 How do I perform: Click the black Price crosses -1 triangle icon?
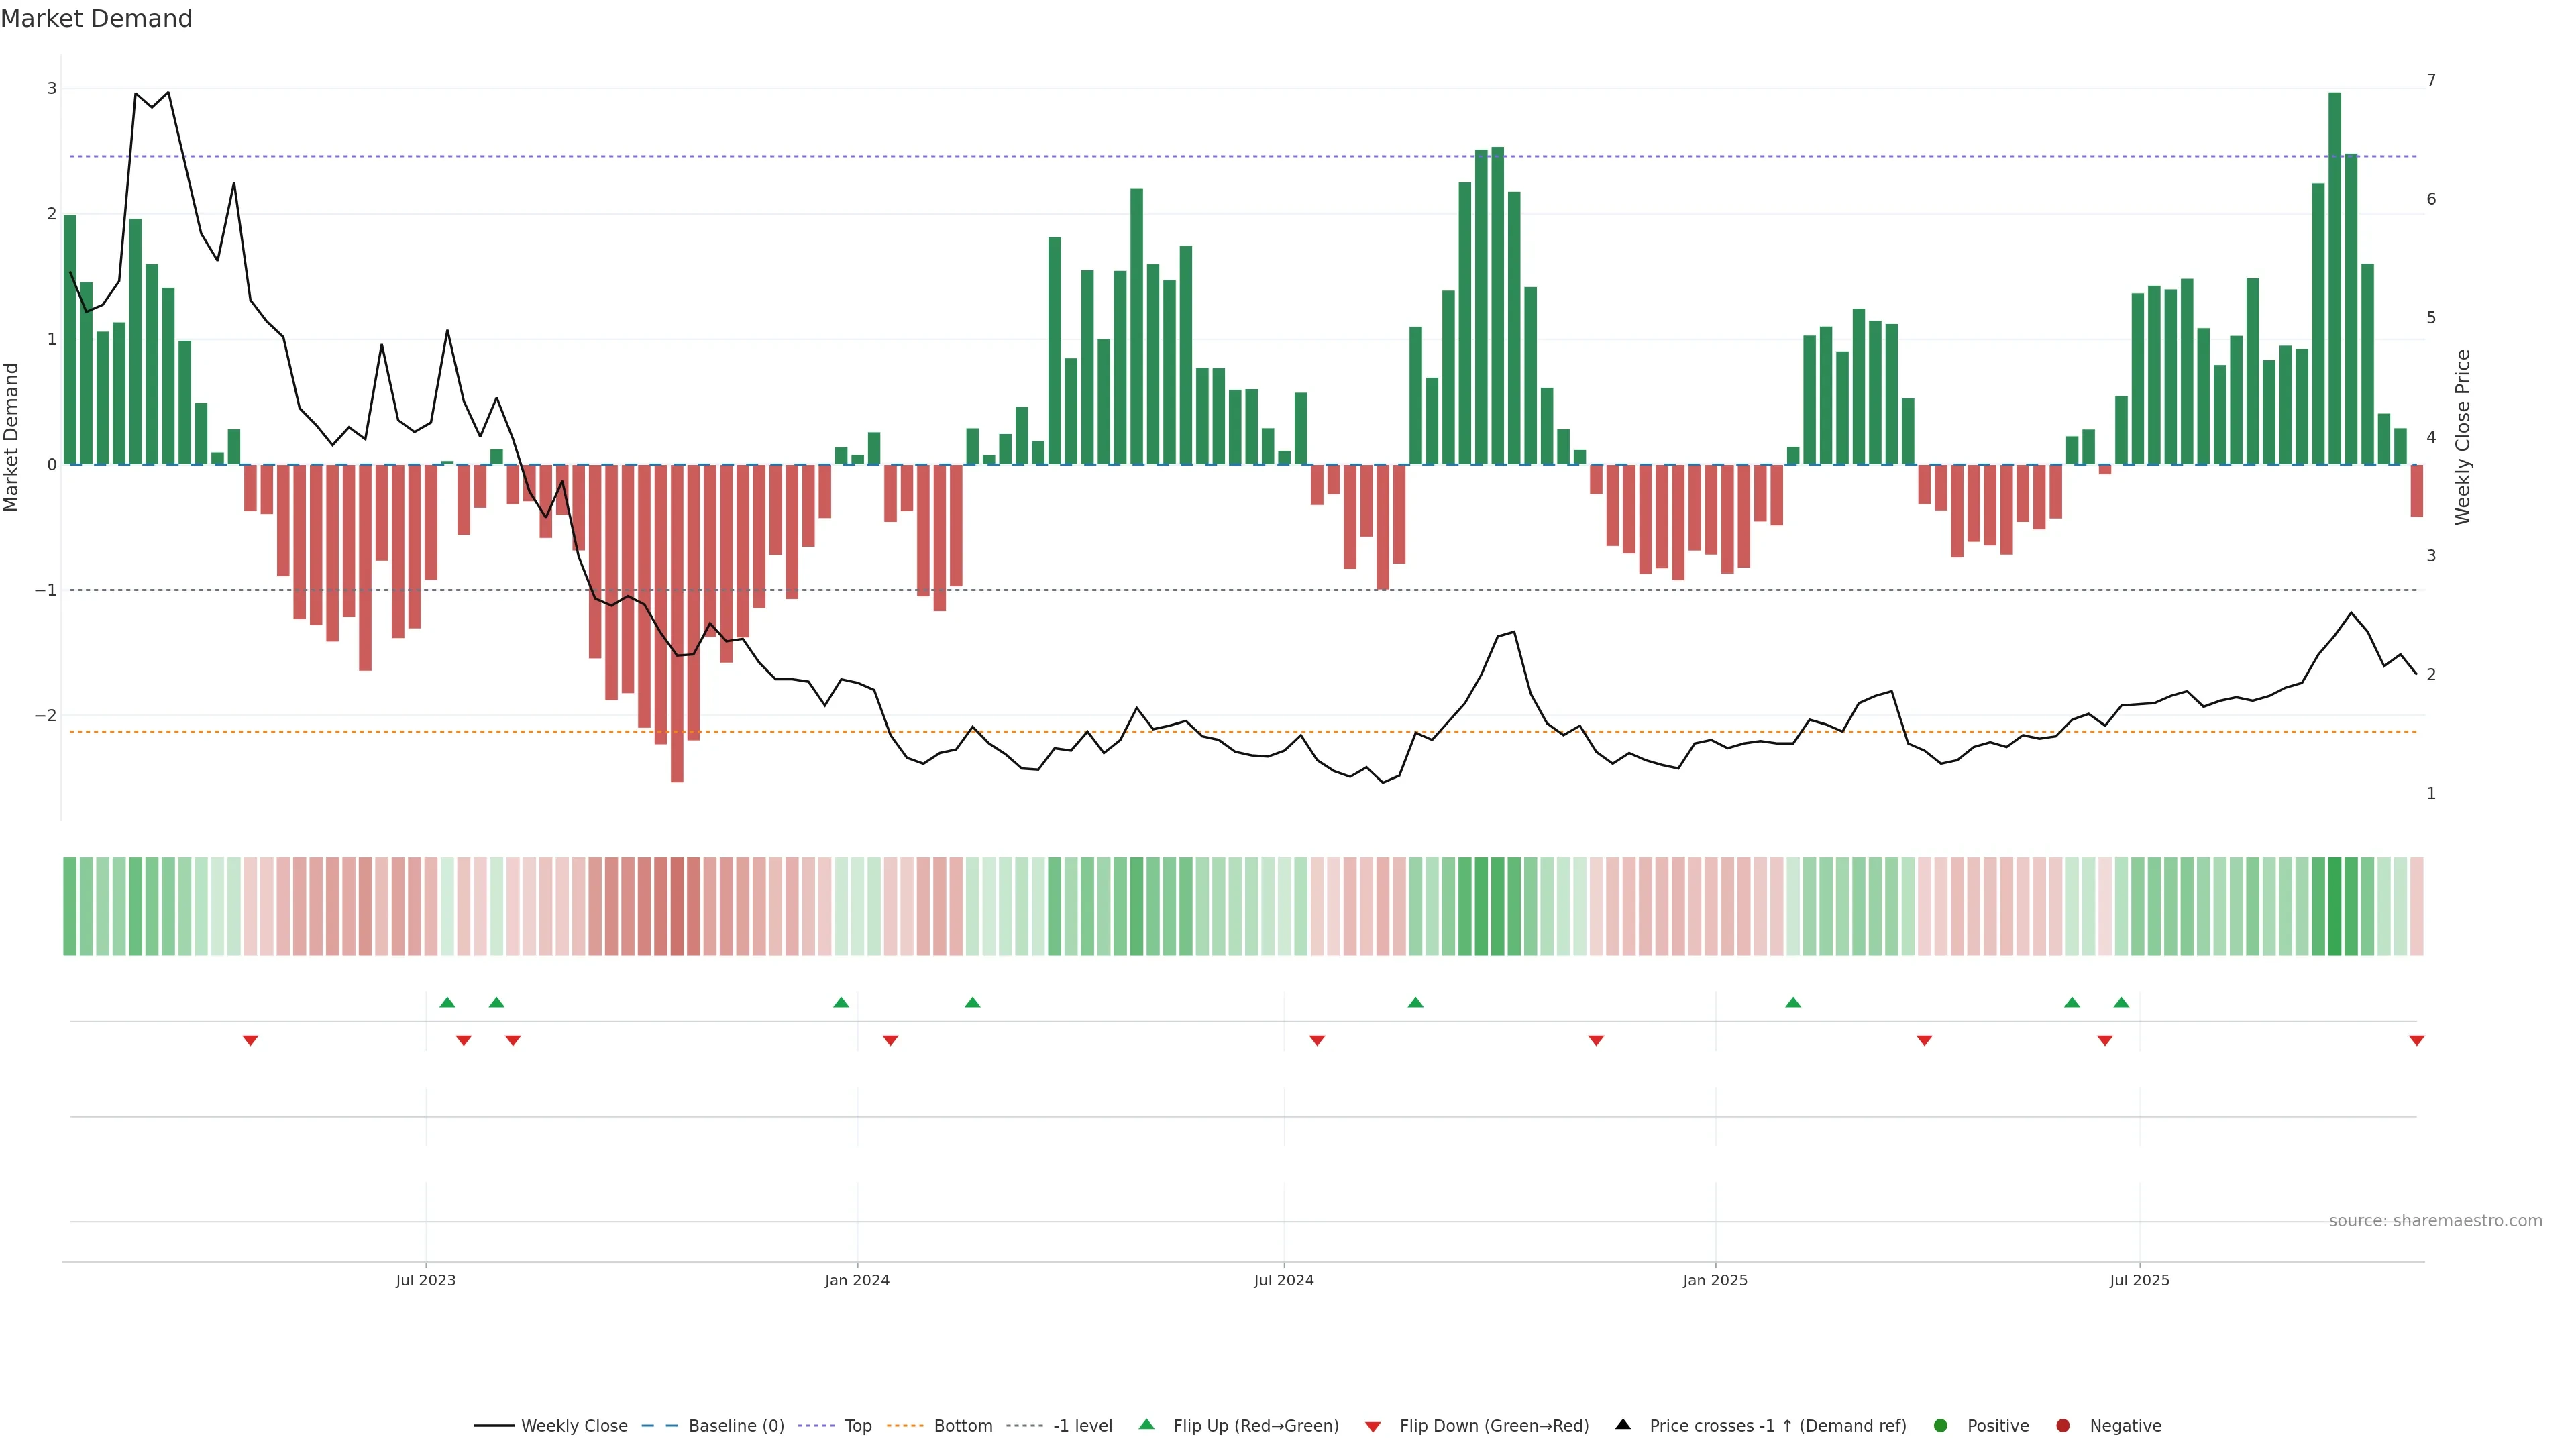(1623, 1424)
